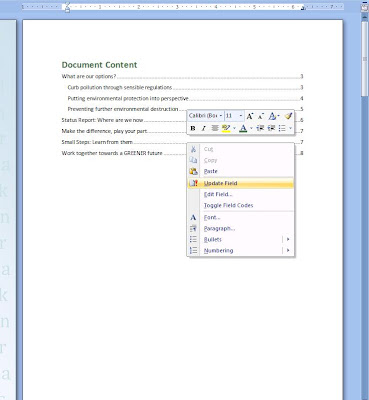Click 'Small Steps: Learn from them' entry
369x400 pixels.
pyautogui.click(x=97, y=142)
